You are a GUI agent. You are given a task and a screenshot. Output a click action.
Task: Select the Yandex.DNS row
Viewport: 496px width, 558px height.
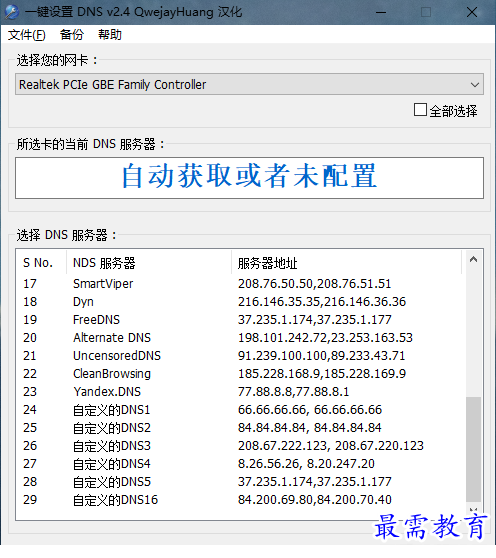click(241, 392)
